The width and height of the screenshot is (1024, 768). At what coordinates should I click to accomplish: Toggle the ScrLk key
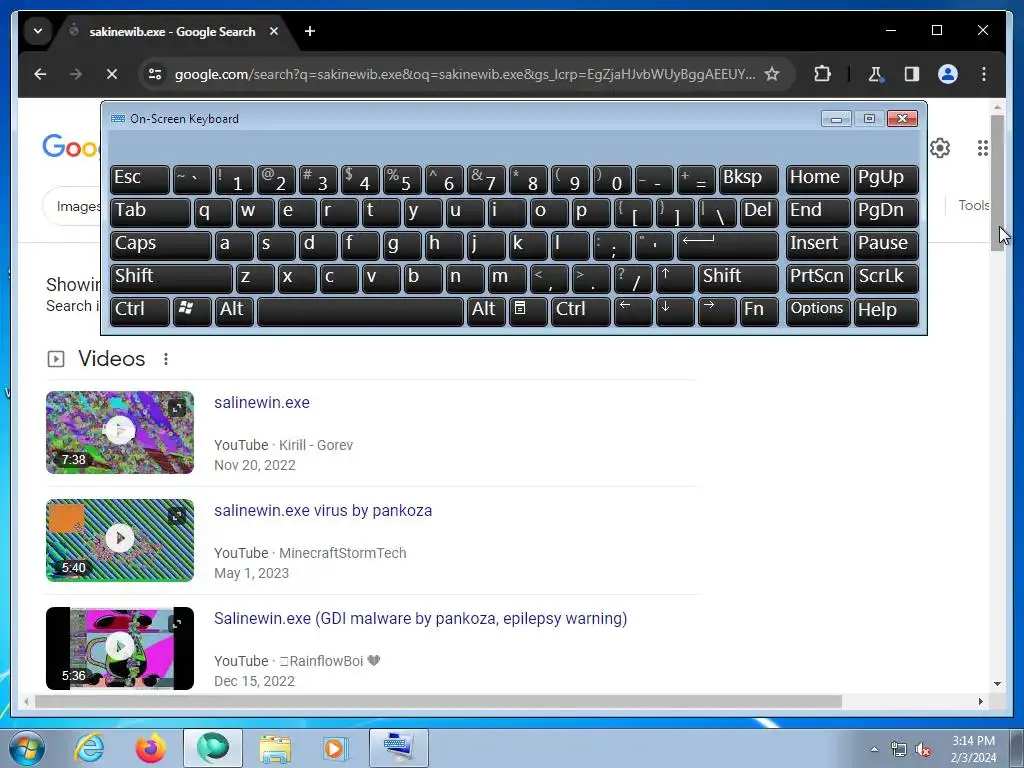point(886,278)
